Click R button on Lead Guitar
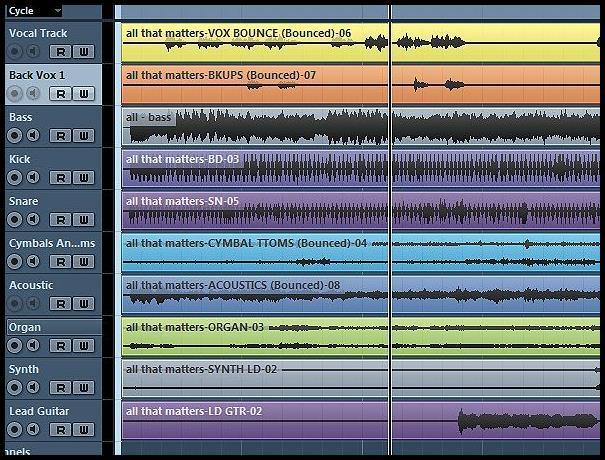This screenshot has height=460, width=605. [x=61, y=430]
